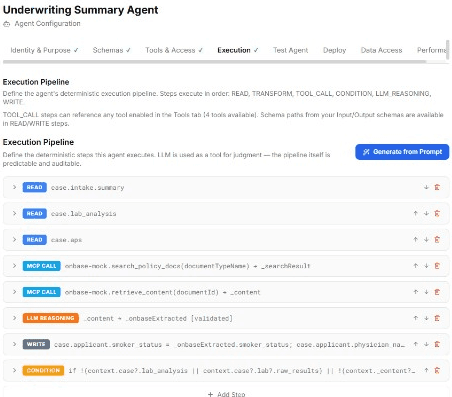
Task: Open the Tools & Access tab
Action: pos(174,50)
